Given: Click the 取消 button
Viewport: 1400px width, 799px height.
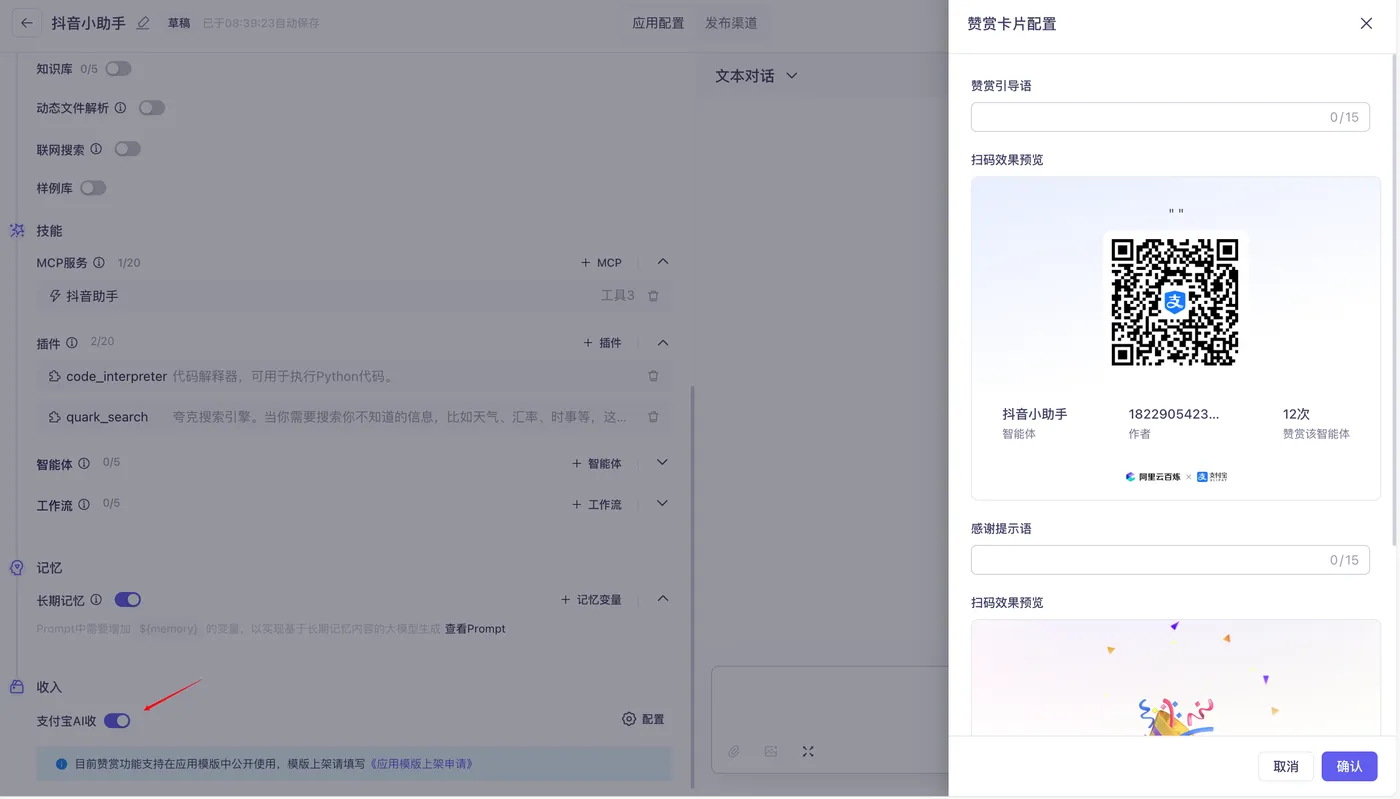Looking at the screenshot, I should coord(1286,766).
